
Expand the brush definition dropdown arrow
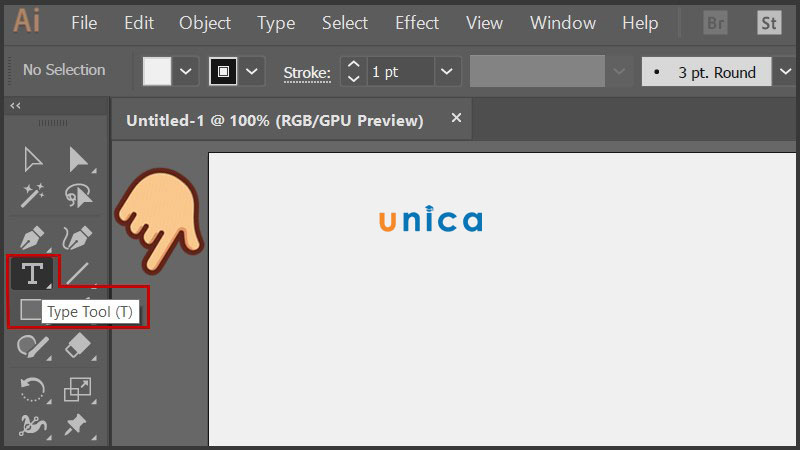pyautogui.click(x=785, y=72)
